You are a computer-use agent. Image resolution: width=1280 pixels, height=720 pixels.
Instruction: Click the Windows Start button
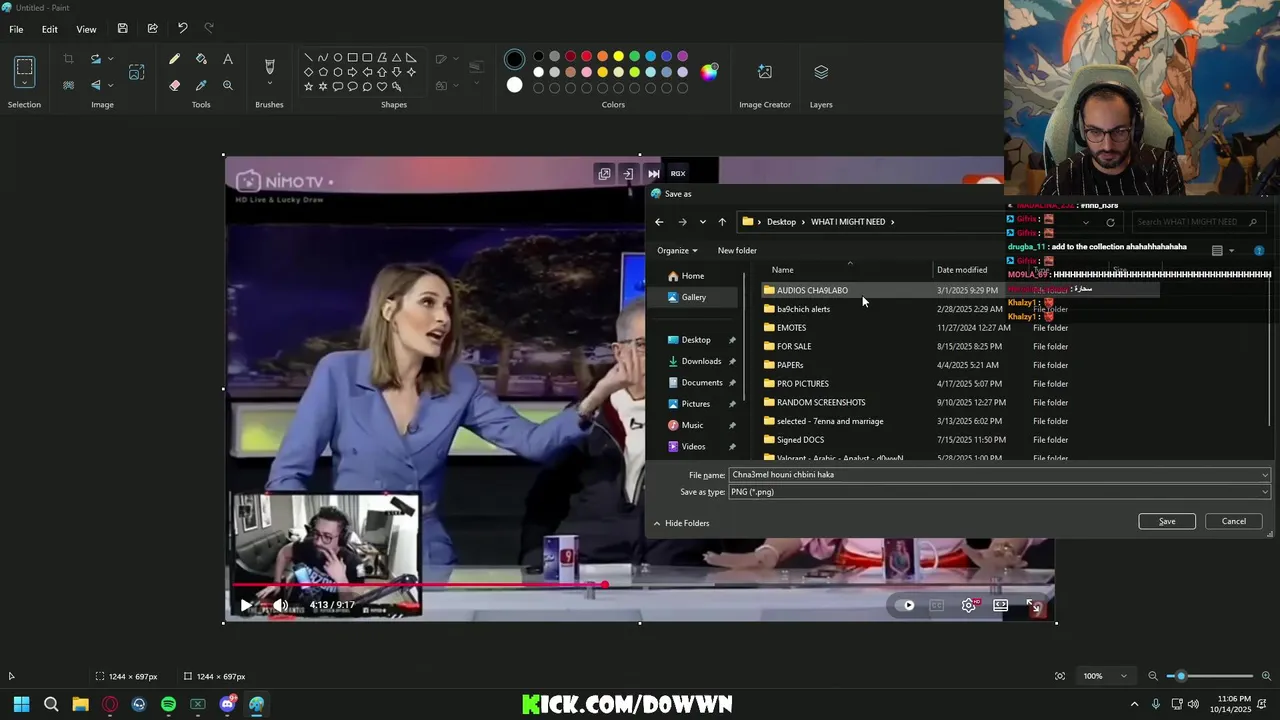tap(21, 704)
